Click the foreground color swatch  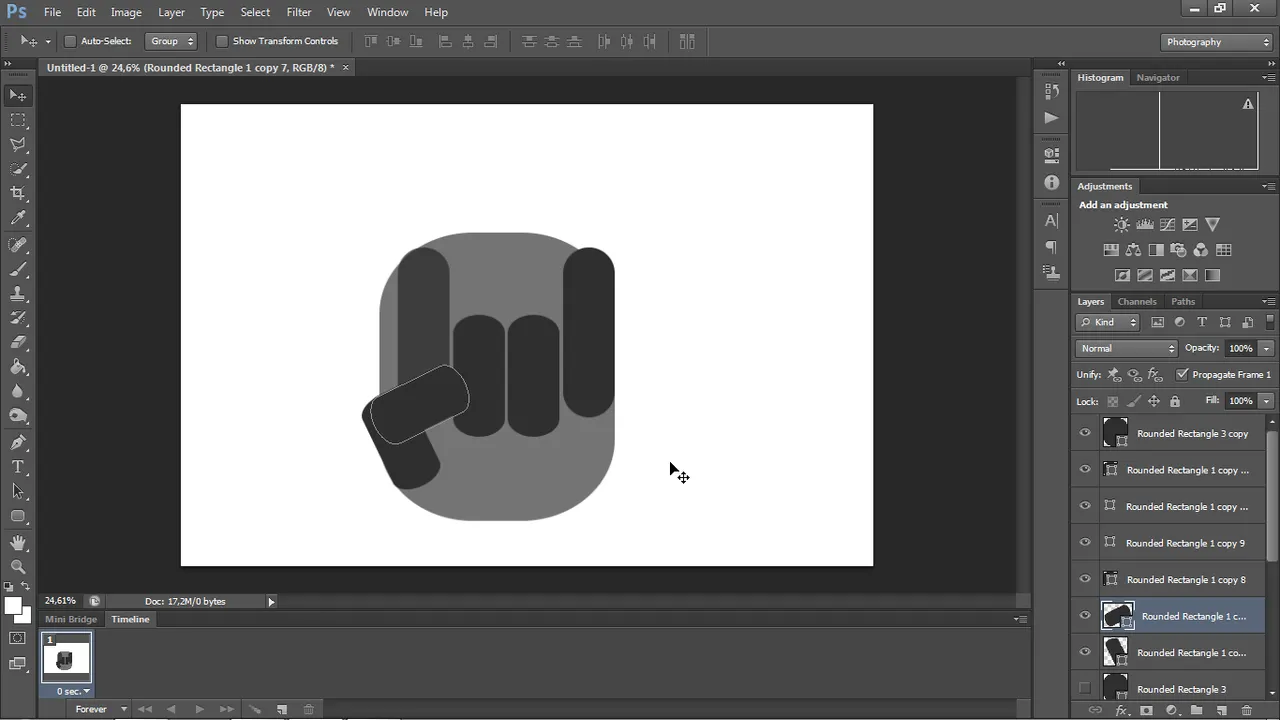coord(13,606)
